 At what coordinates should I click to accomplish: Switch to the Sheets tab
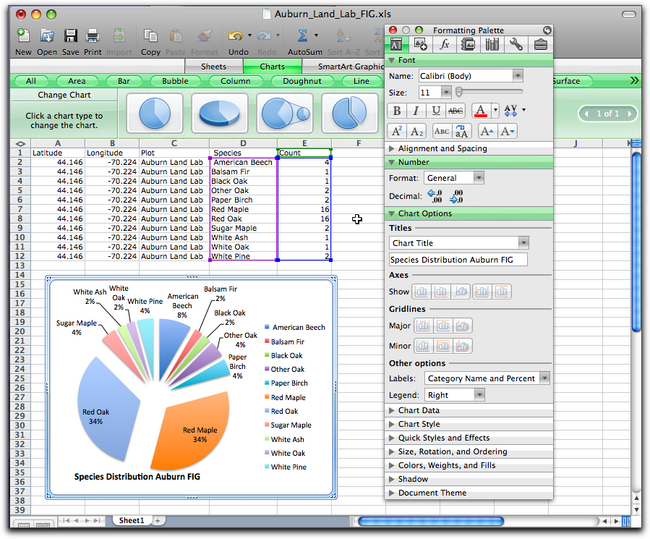click(214, 67)
